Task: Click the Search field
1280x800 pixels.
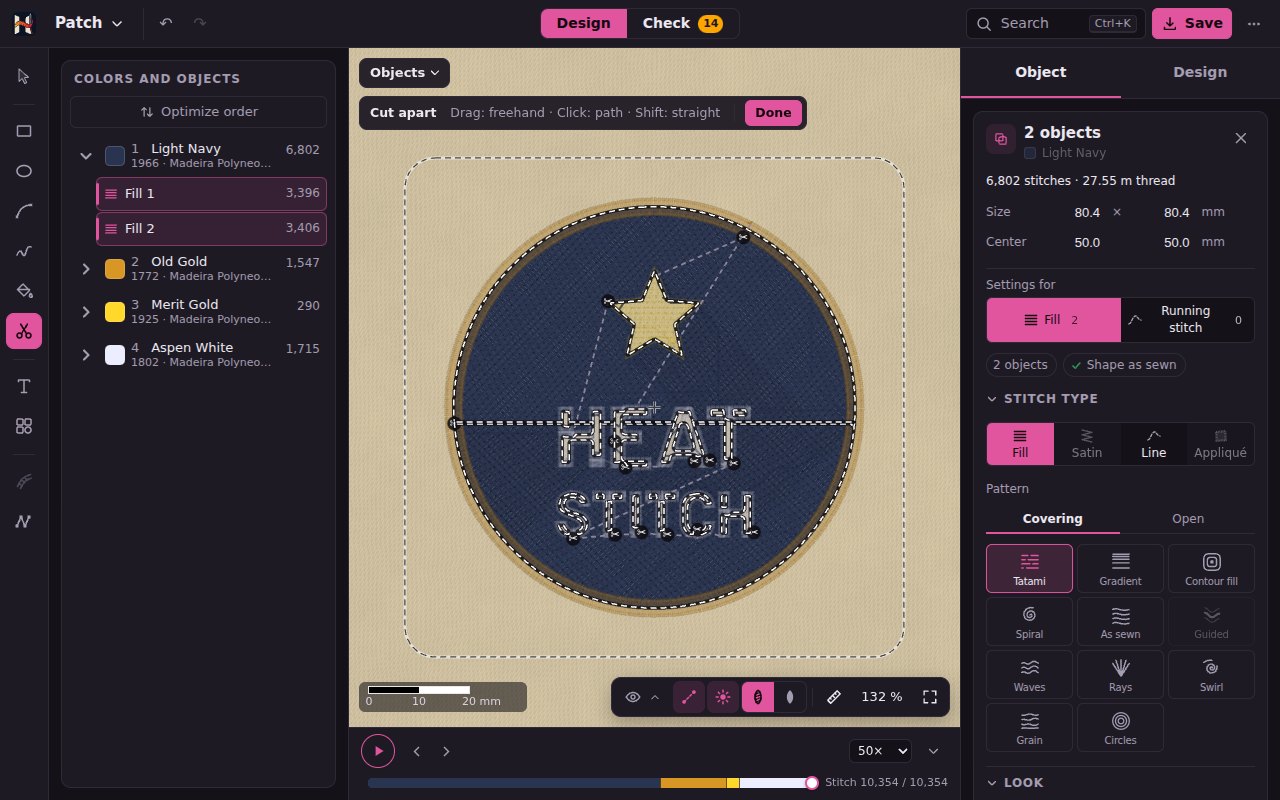Action: coord(1056,23)
